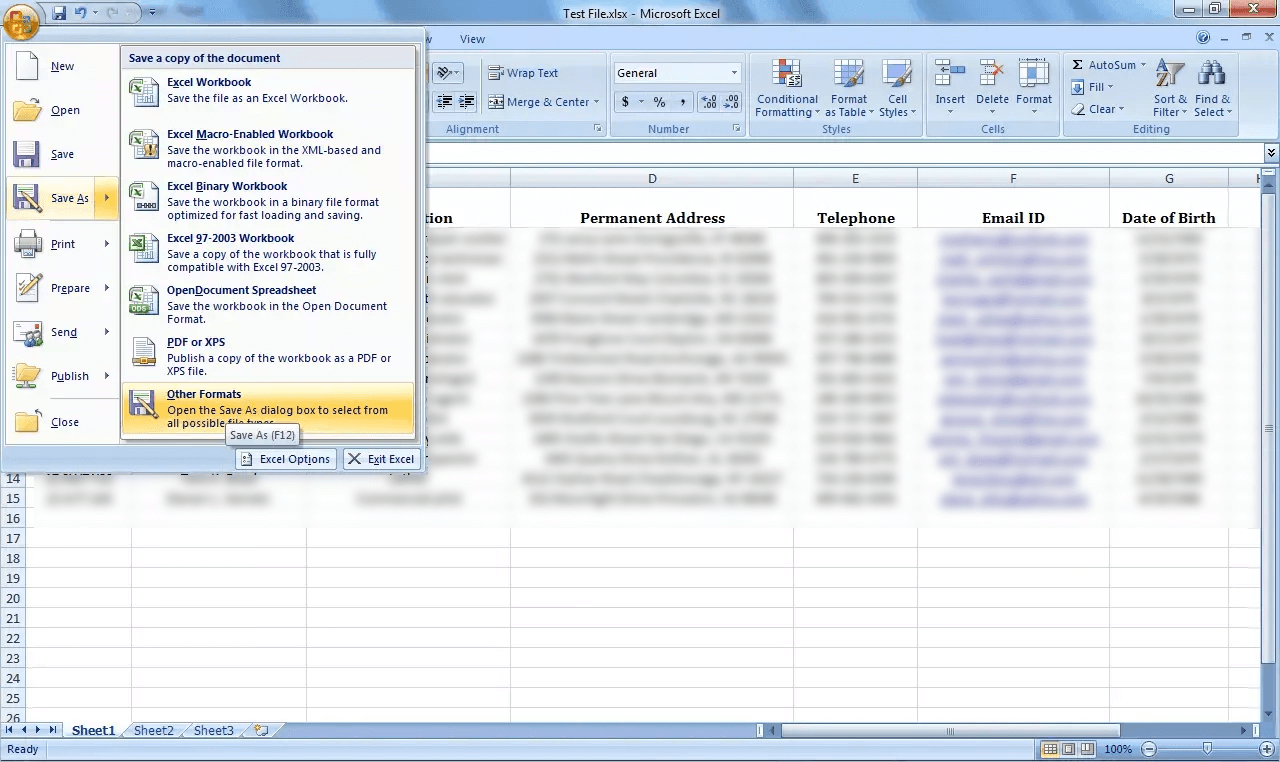1280x762 pixels.
Task: Expand the Fill options dropdown
Action: (1108, 86)
